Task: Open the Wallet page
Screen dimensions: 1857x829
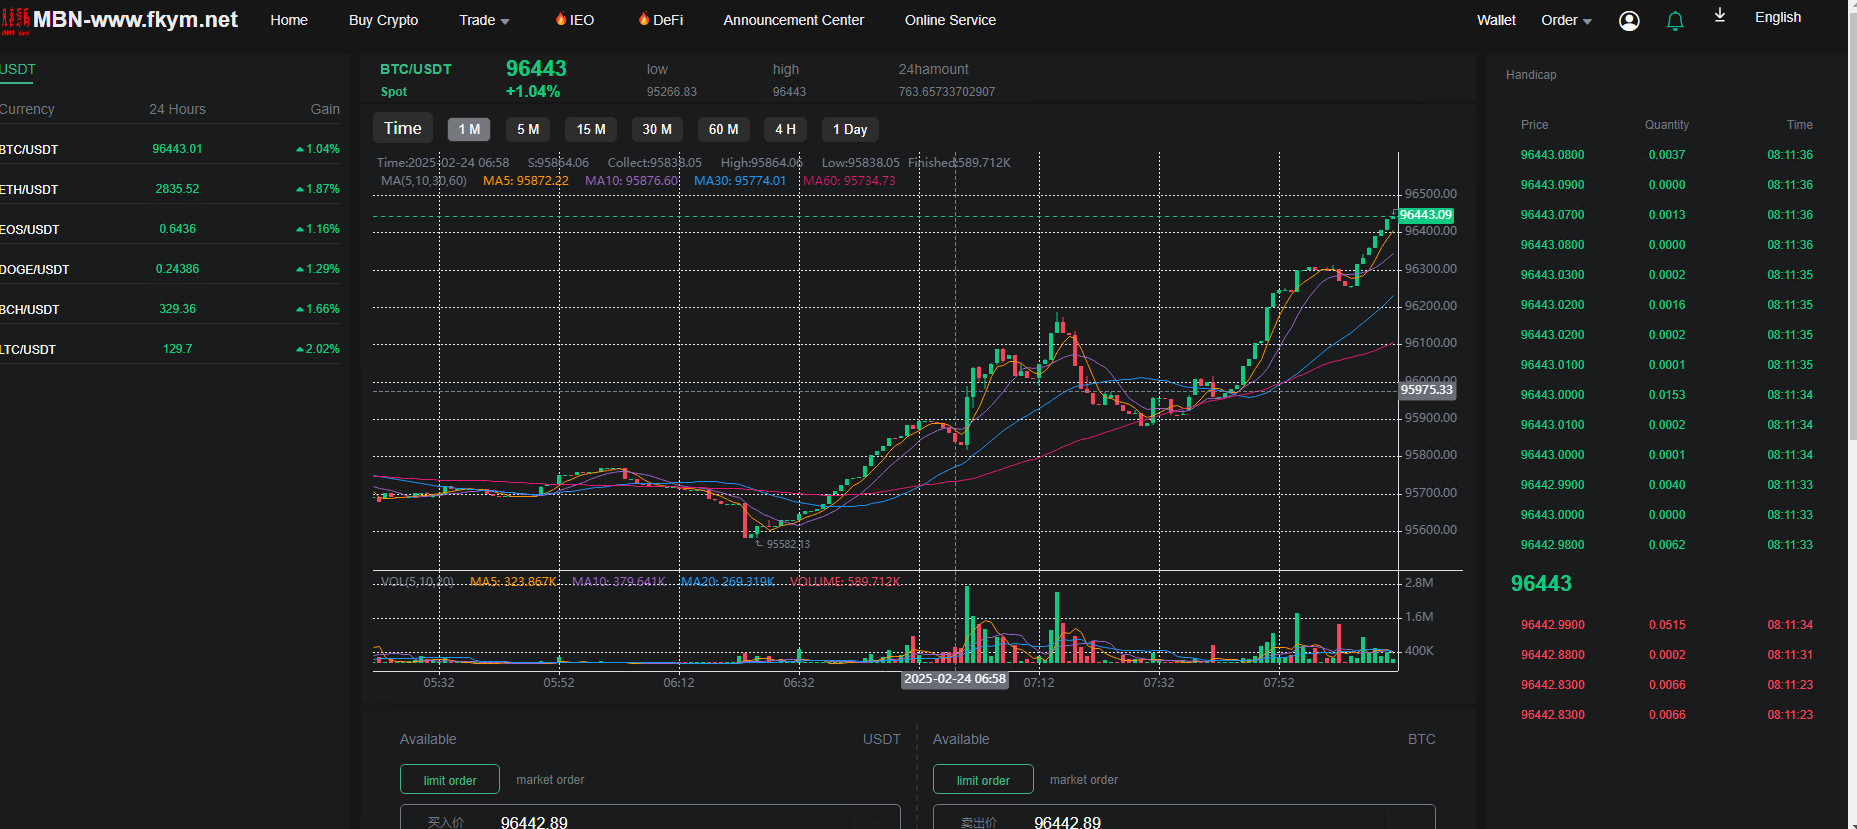Action: pos(1496,20)
